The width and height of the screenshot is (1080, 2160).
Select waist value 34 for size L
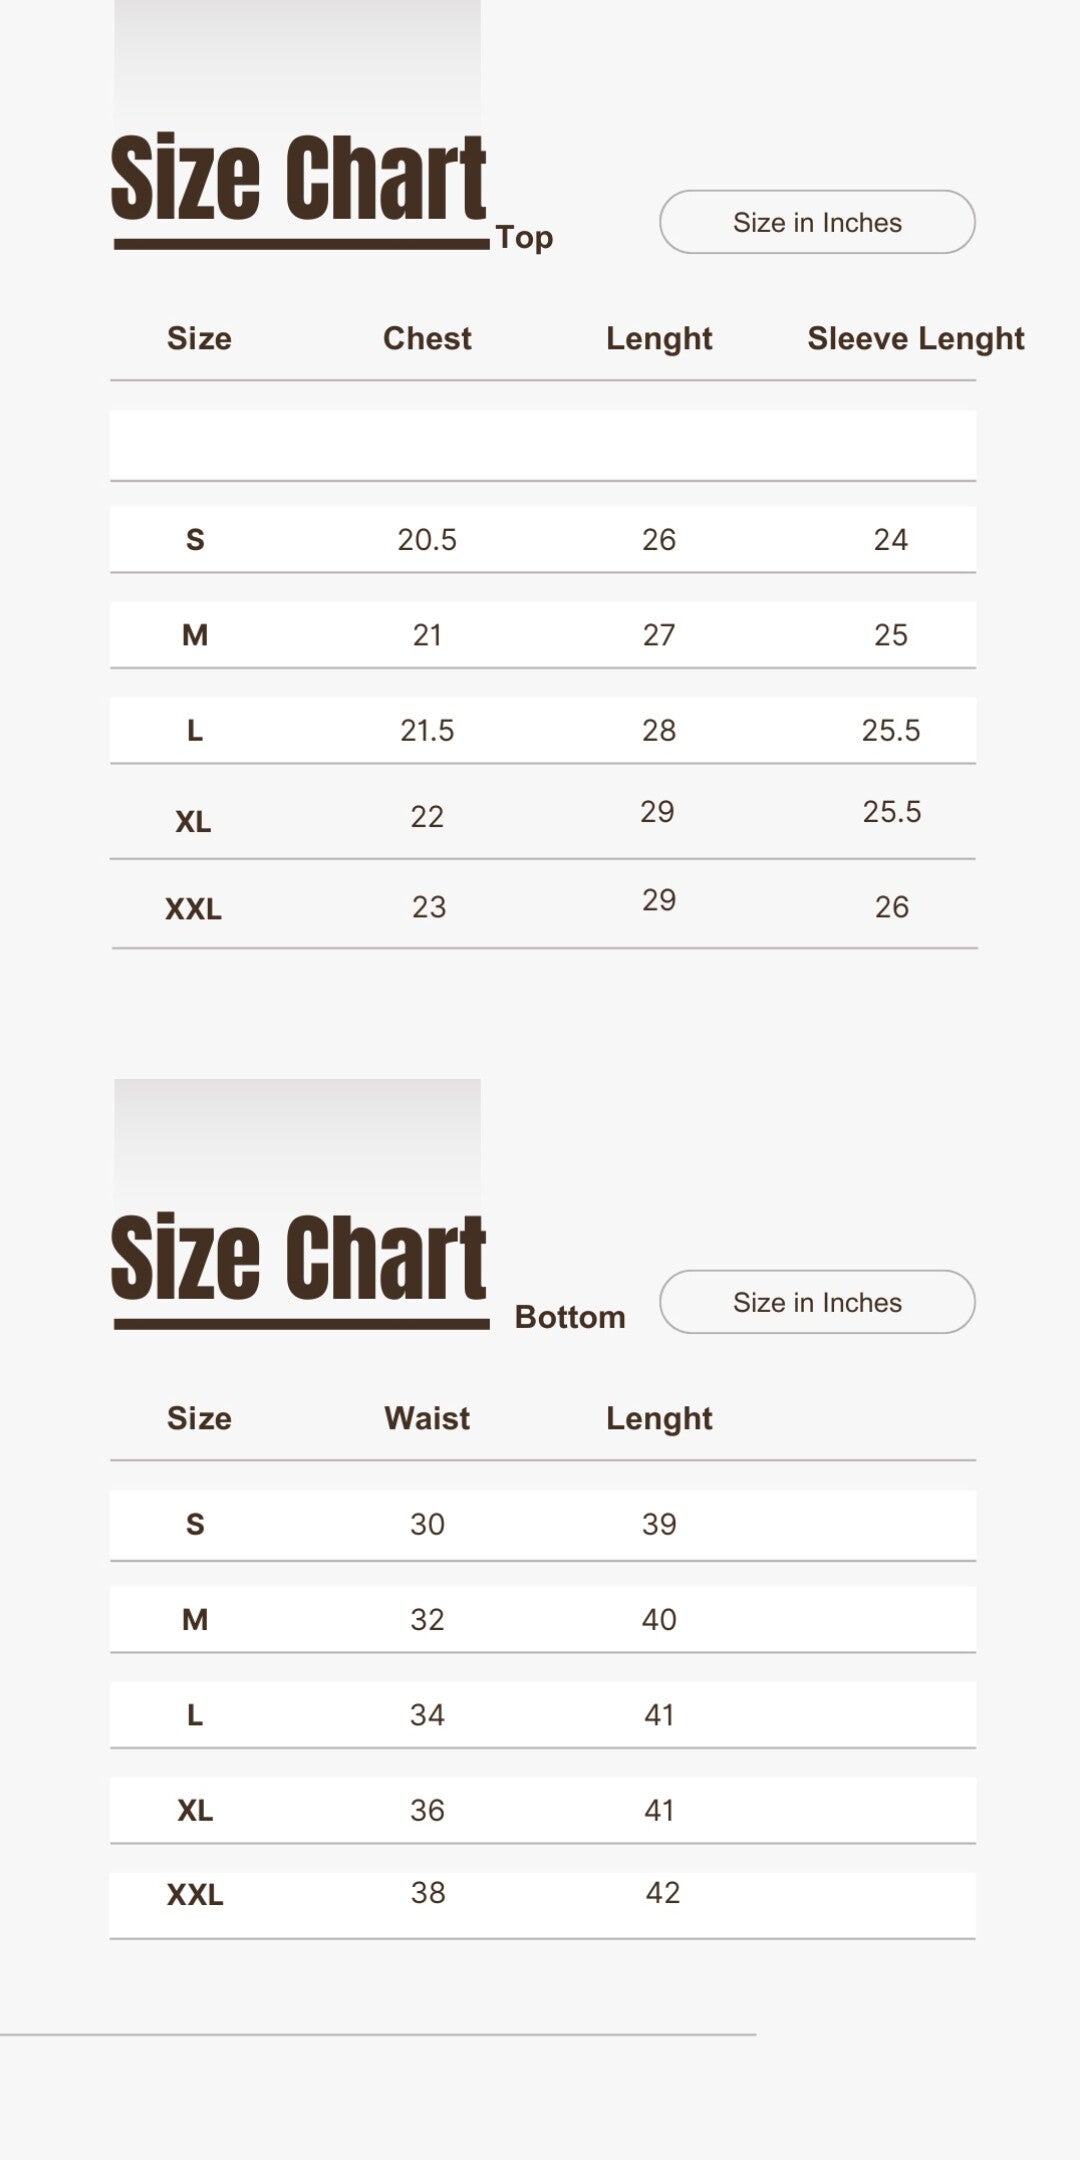point(427,1715)
